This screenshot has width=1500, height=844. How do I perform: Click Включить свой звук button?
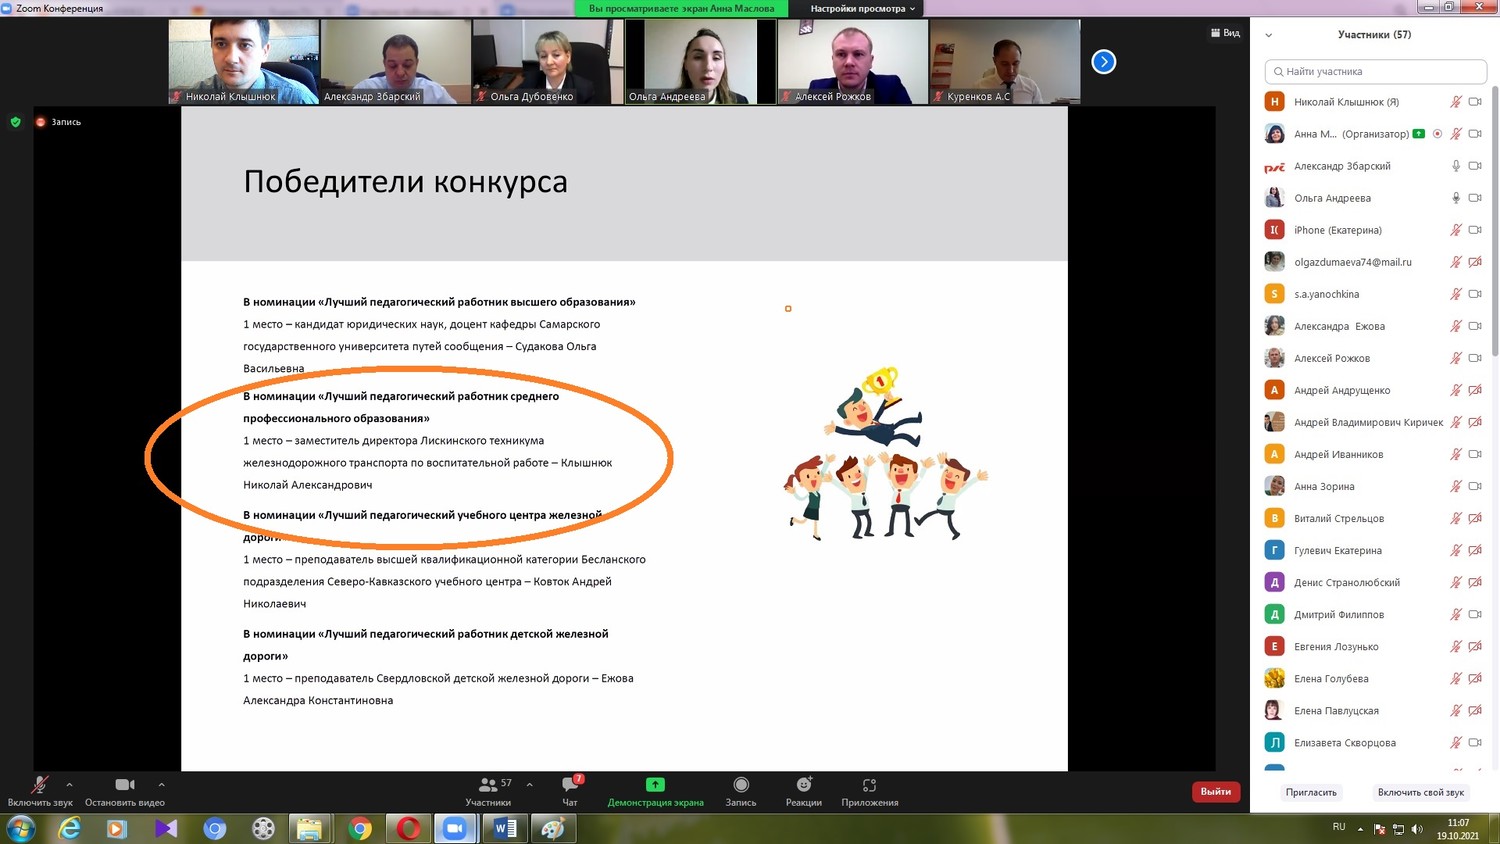(1420, 792)
